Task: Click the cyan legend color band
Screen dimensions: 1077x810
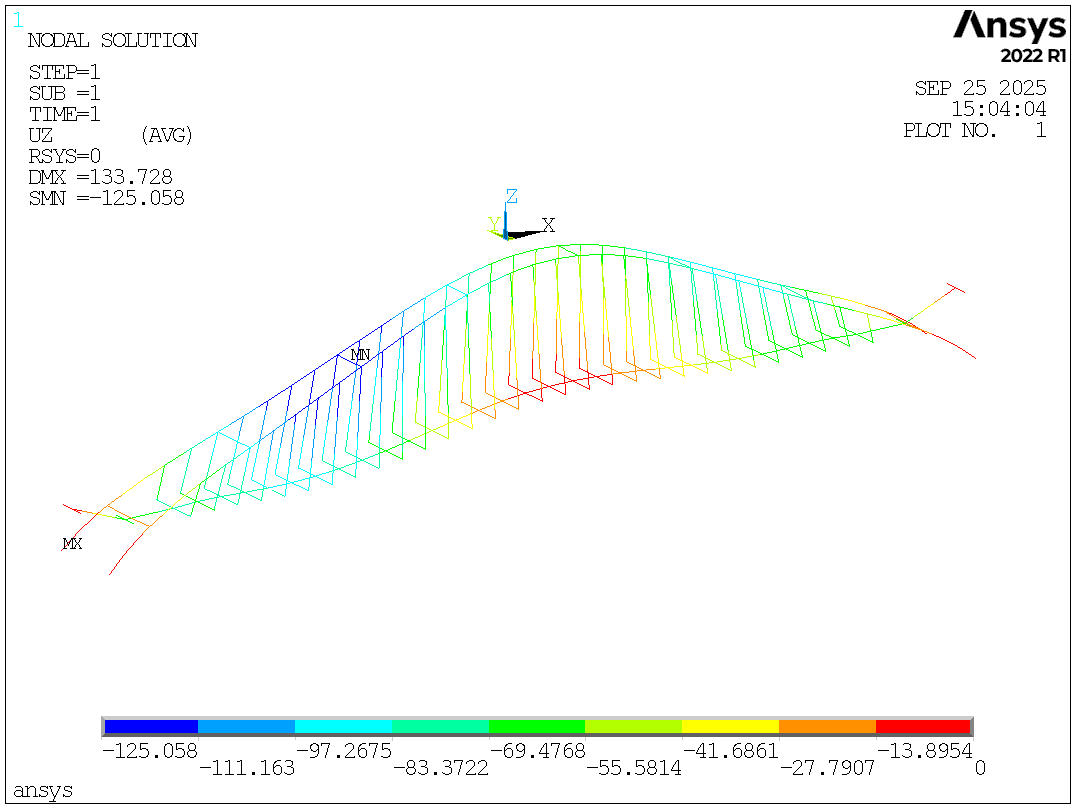Action: [343, 726]
